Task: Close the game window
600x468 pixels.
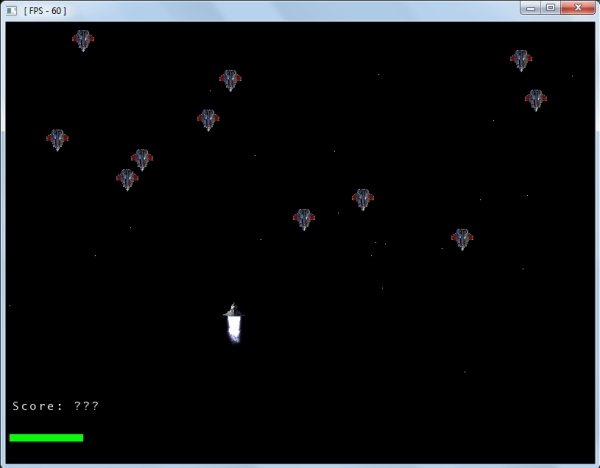Action: point(578,8)
